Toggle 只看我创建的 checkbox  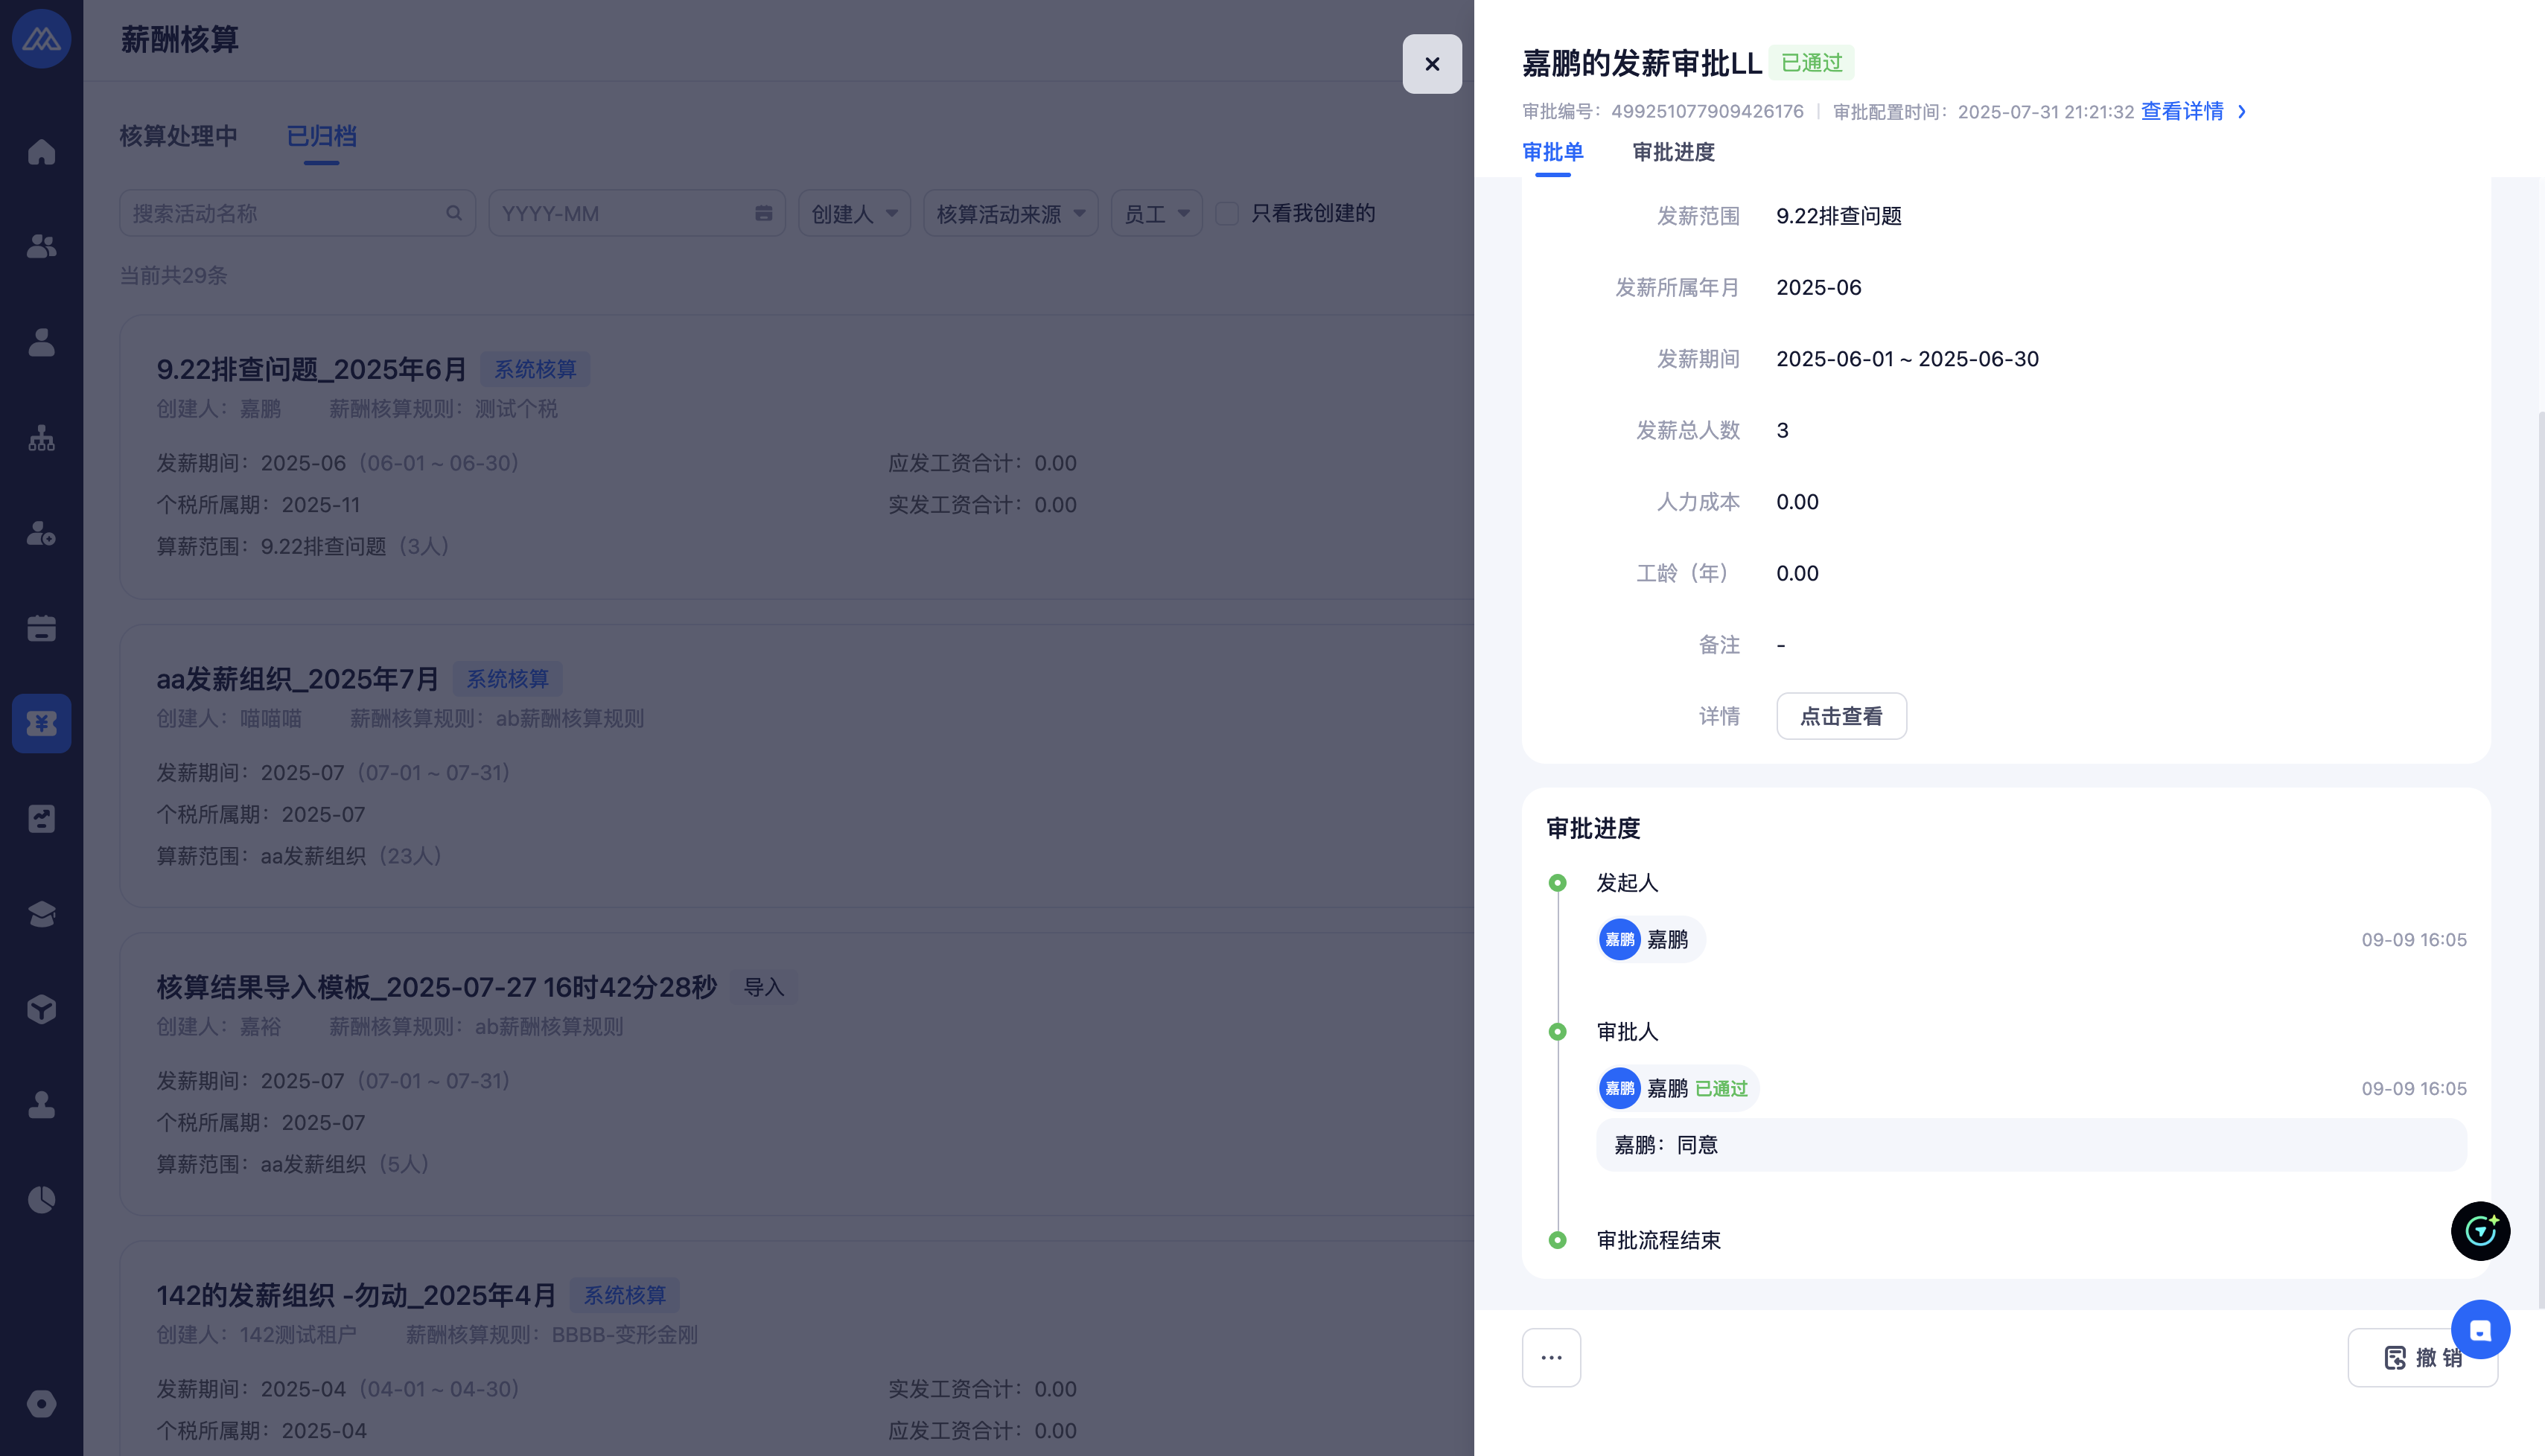1227,213
